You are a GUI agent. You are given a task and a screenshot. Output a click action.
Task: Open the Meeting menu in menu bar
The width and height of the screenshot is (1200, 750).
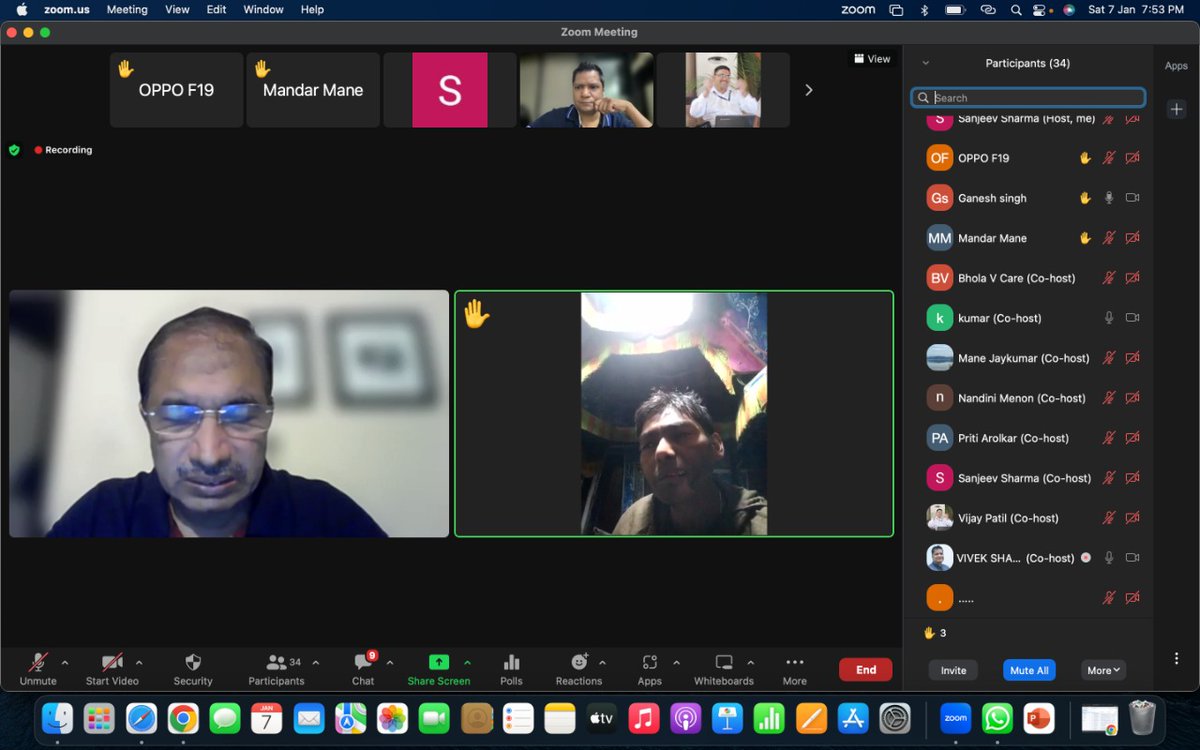127,9
